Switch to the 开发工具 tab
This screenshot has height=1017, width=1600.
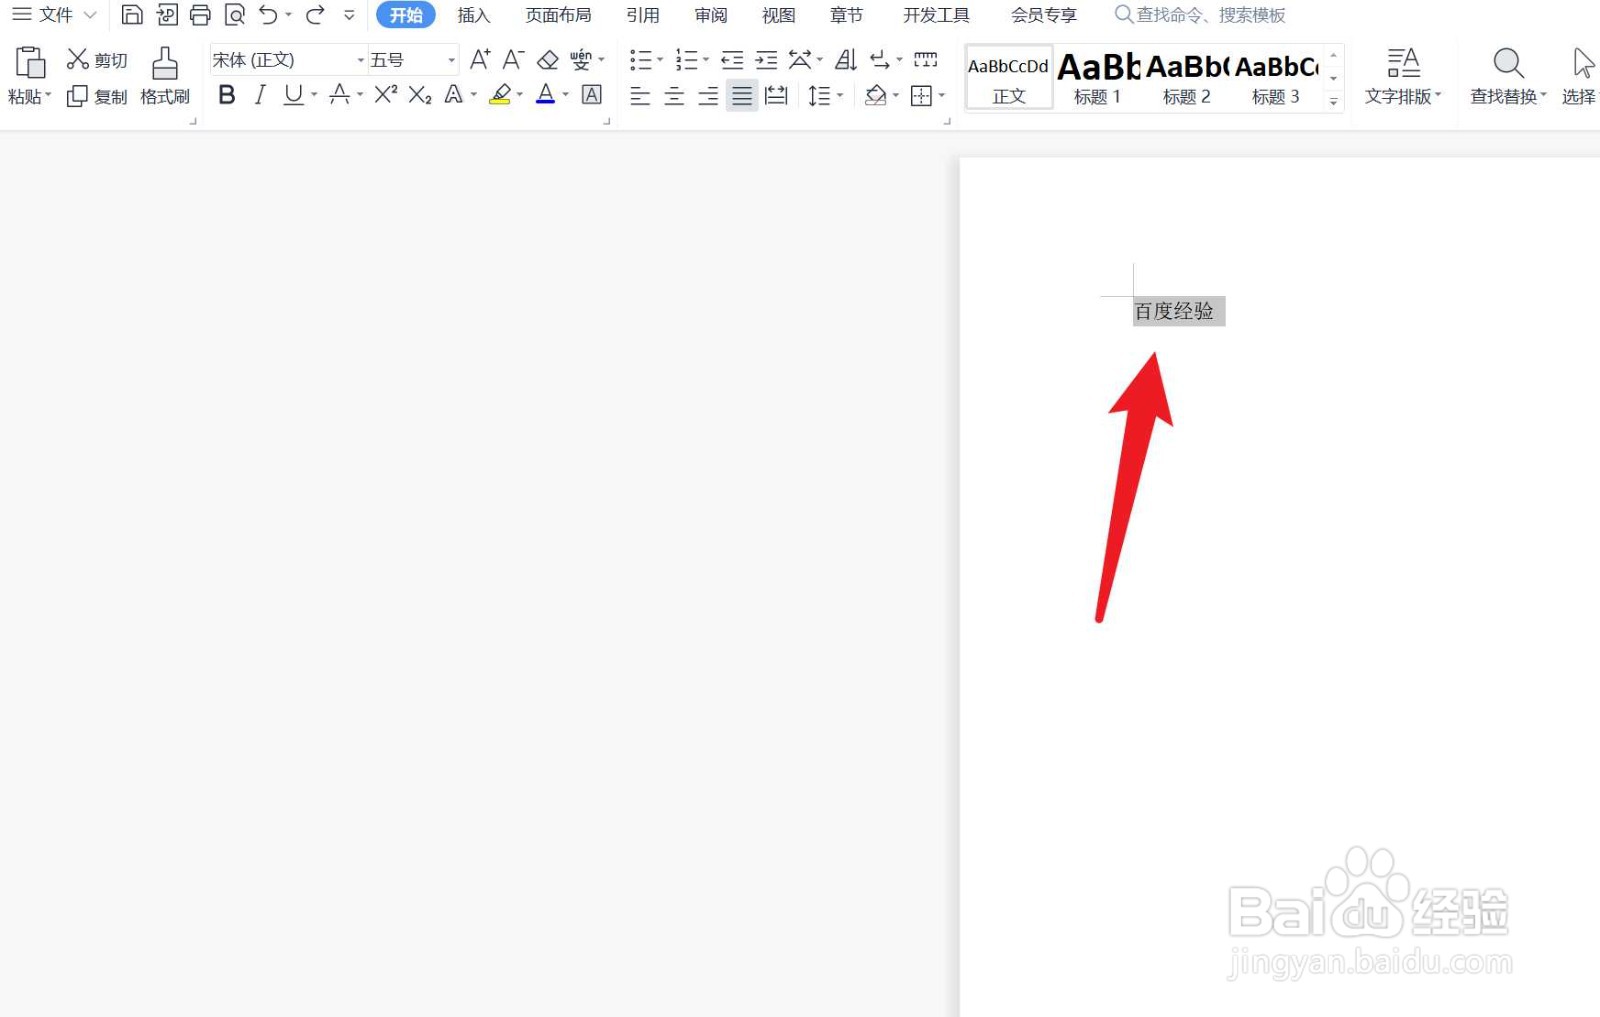936,15
